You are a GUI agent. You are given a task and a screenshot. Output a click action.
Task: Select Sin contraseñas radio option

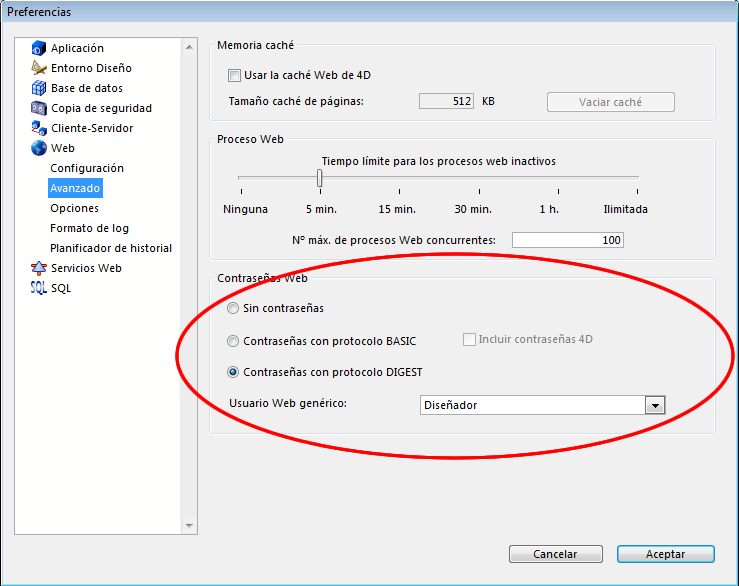pyautogui.click(x=234, y=308)
